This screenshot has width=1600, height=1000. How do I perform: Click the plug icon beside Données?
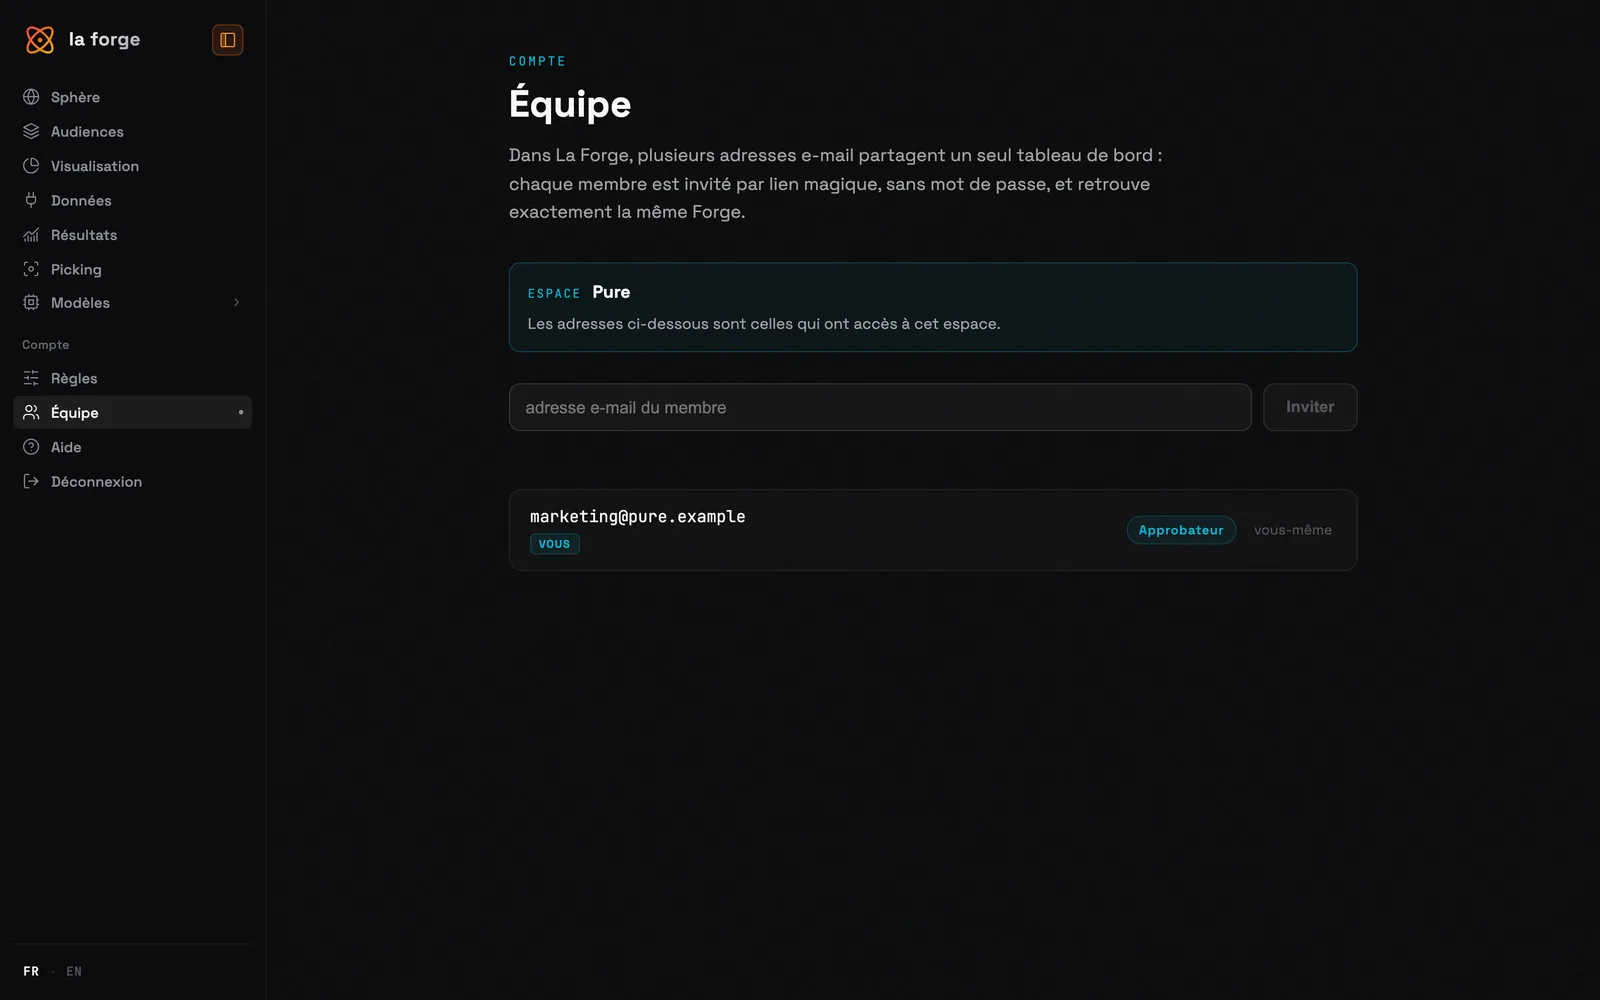coord(31,200)
